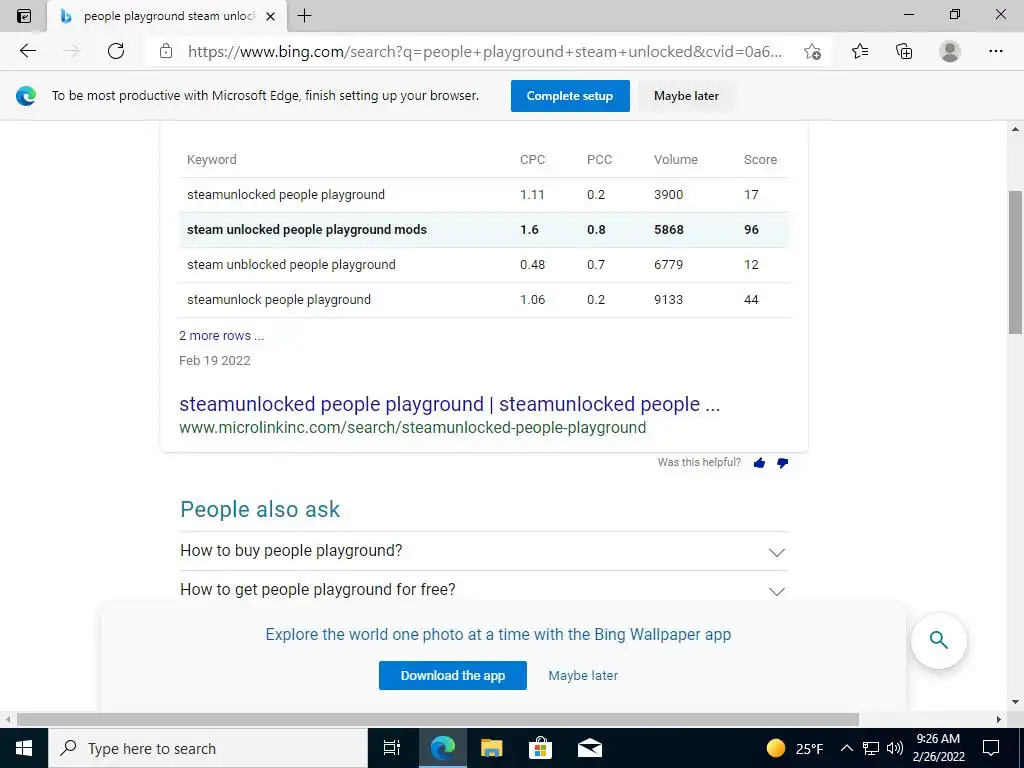Screen dimensions: 1024x768
Task: Select 'steam unlocked people playground mods' row
Action: tap(484, 230)
